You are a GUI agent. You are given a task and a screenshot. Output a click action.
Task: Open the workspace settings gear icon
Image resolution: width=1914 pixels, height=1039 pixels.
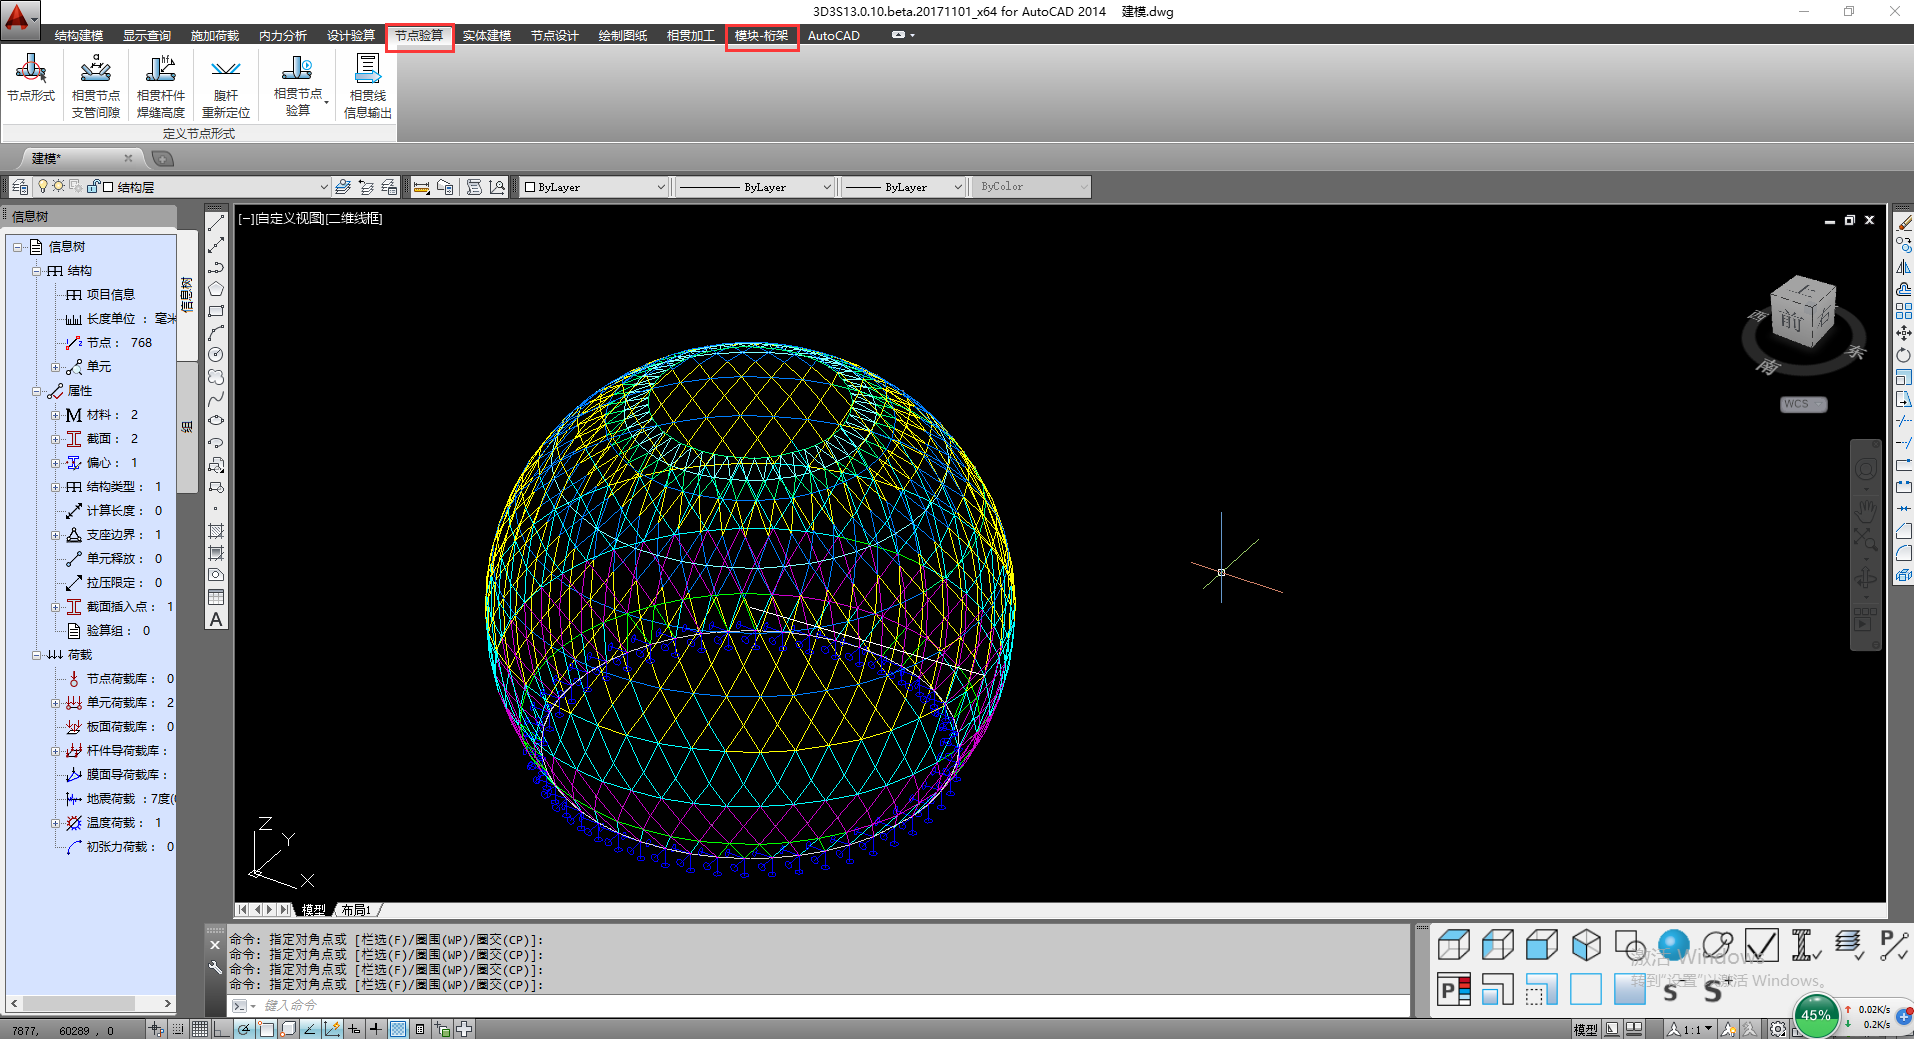[x=1778, y=1029]
